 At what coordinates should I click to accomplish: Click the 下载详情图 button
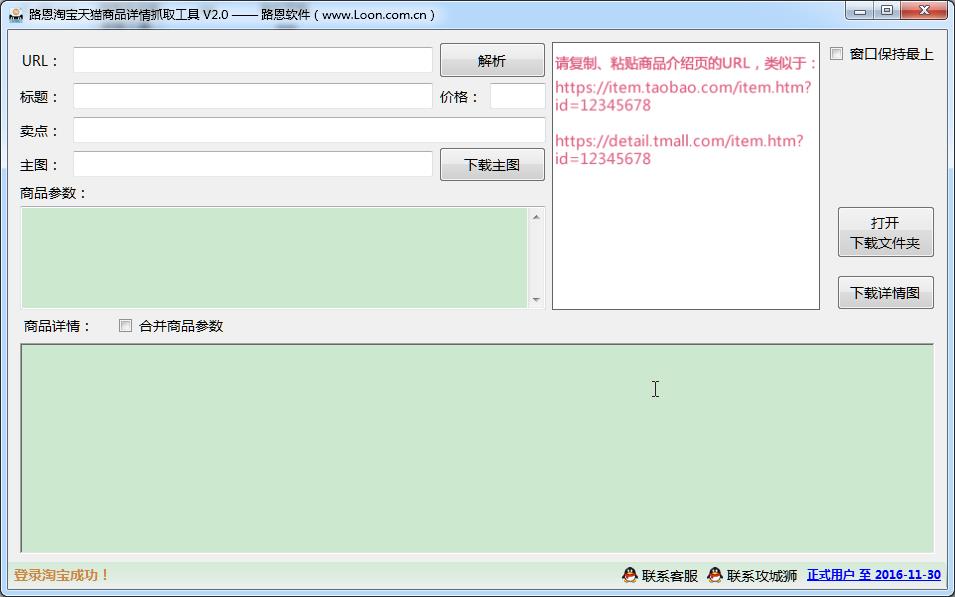(885, 293)
